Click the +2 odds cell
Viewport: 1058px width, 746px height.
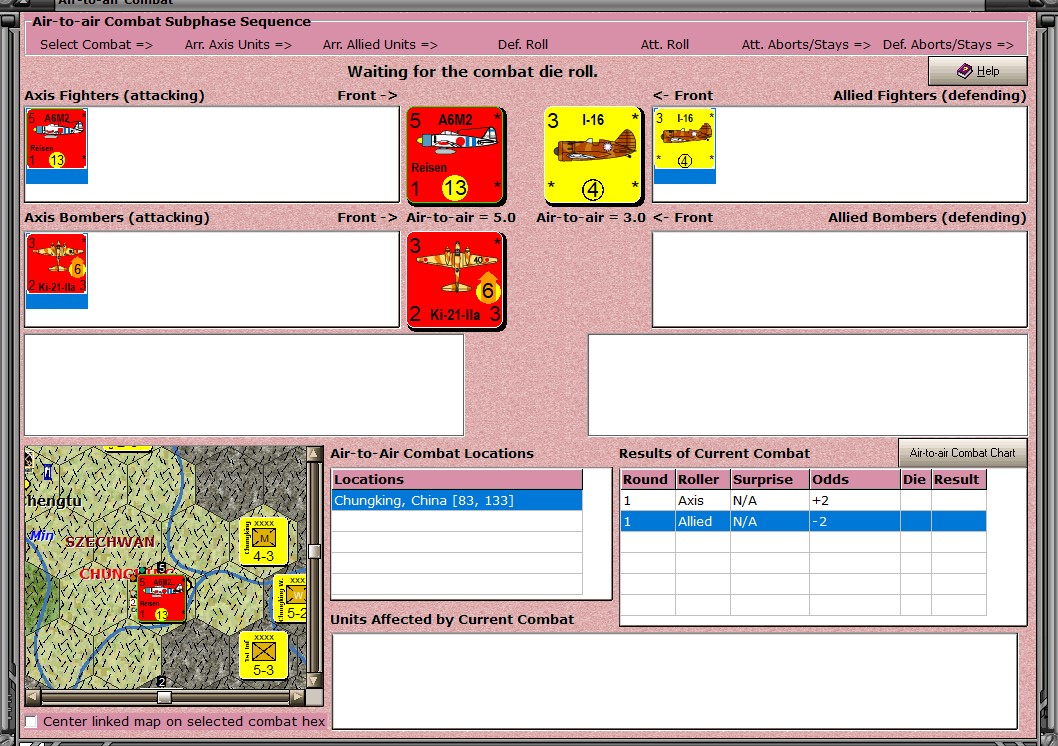click(854, 500)
